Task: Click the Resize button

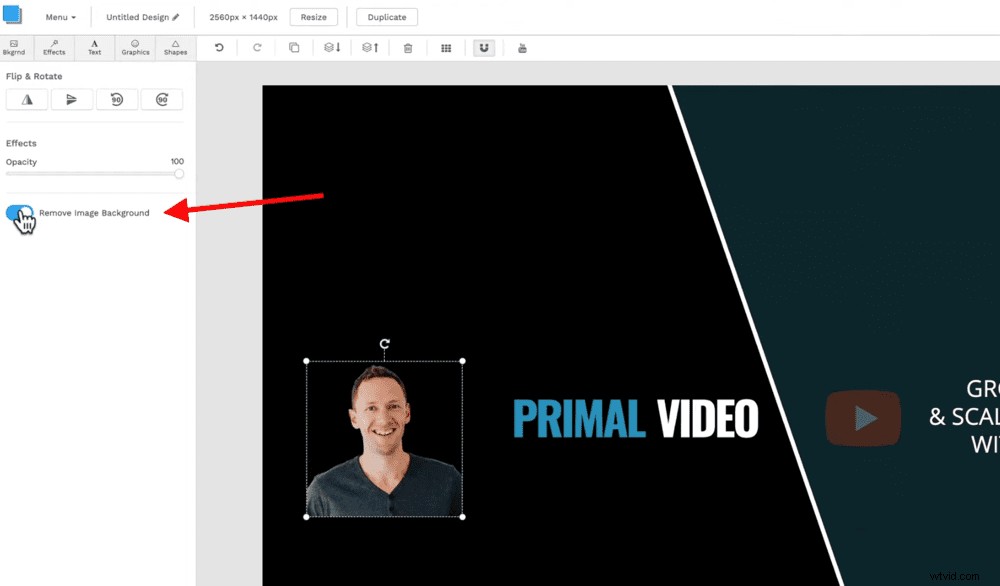Action: (x=314, y=16)
